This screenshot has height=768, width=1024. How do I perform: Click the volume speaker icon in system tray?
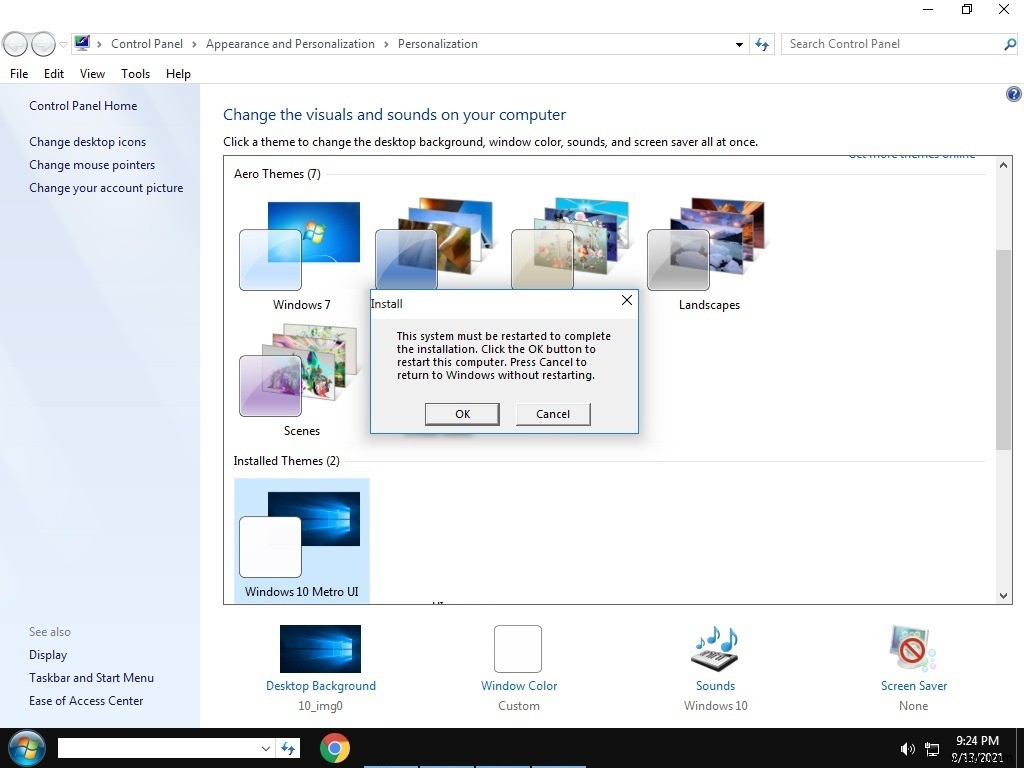(907, 748)
